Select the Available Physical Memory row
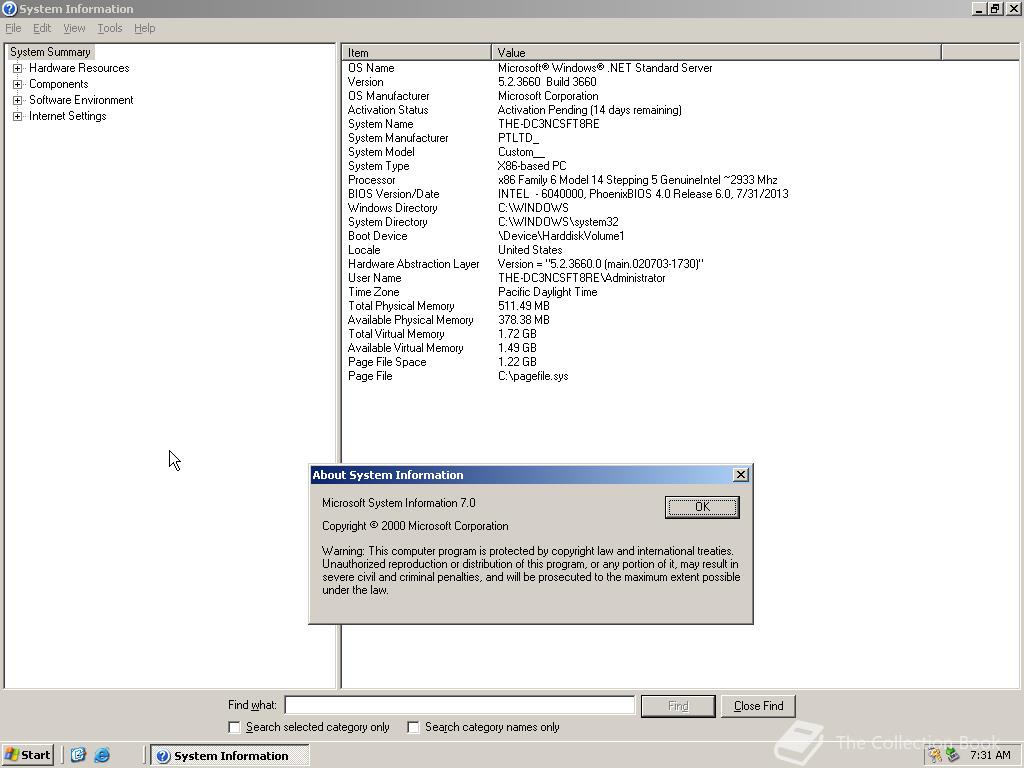The height and width of the screenshot is (768, 1024). (x=679, y=320)
